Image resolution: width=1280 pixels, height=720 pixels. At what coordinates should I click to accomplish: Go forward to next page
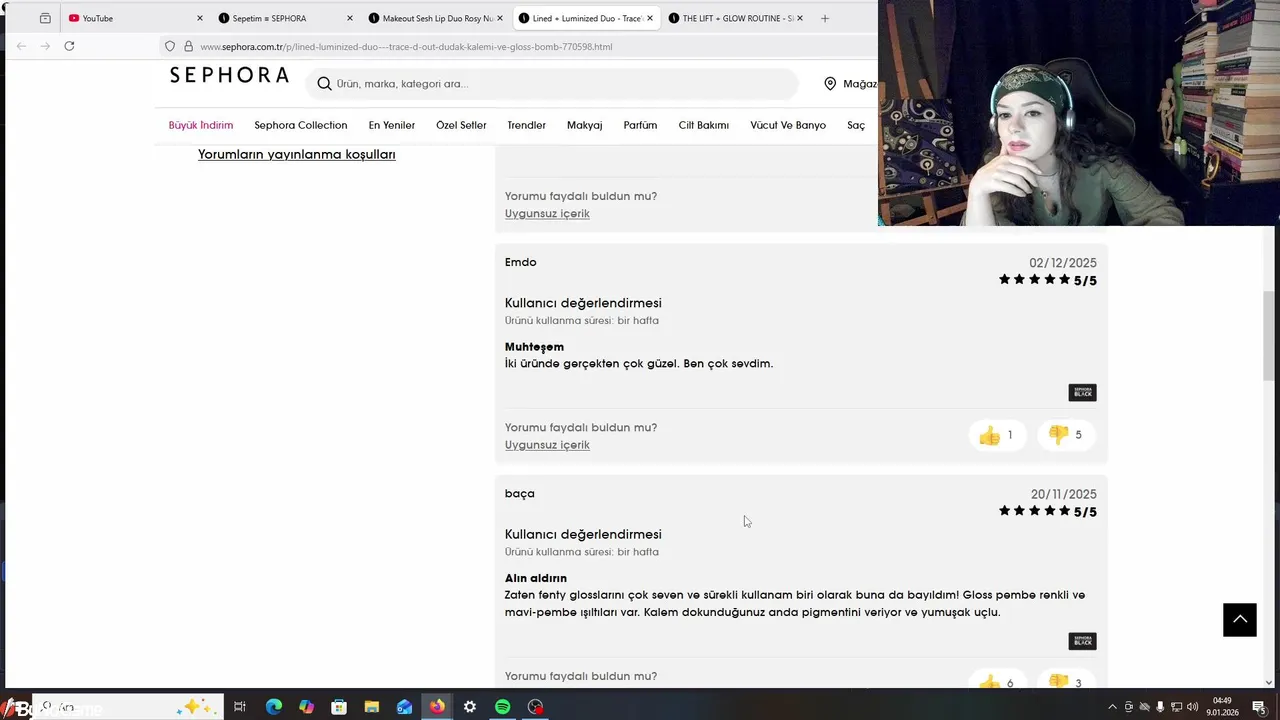pos(45,46)
